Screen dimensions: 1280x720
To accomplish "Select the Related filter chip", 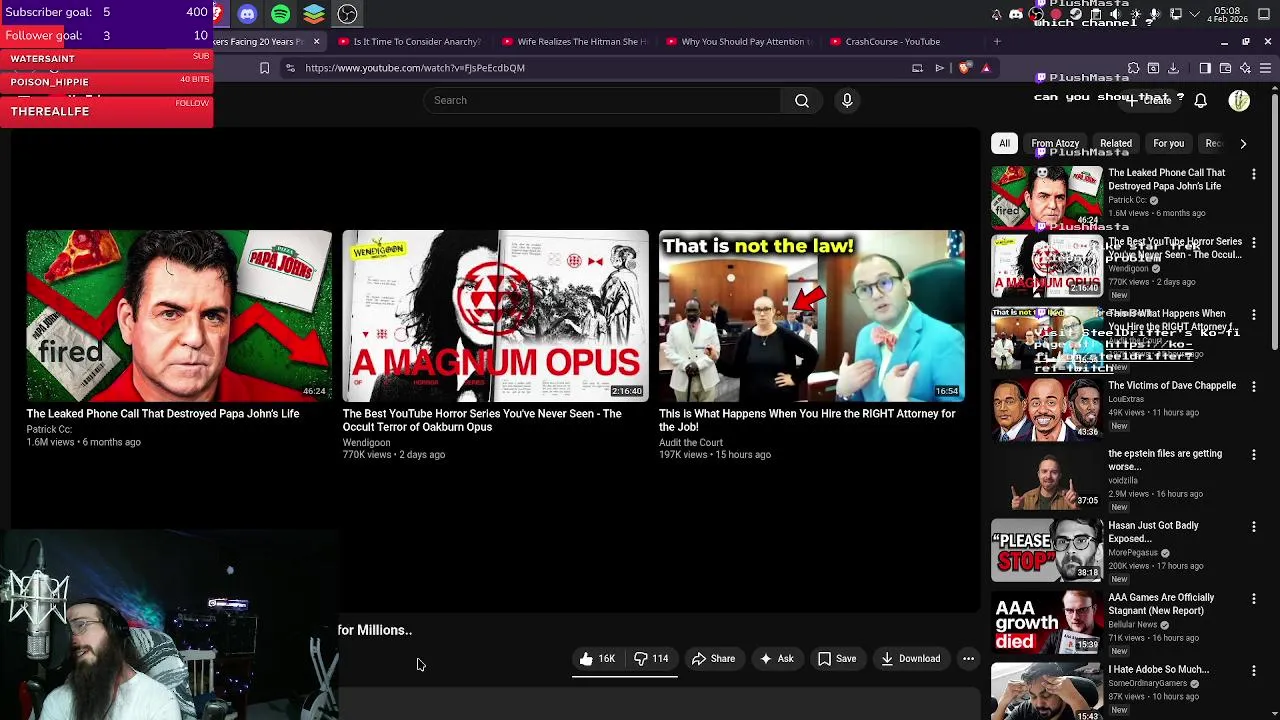I will [1116, 143].
